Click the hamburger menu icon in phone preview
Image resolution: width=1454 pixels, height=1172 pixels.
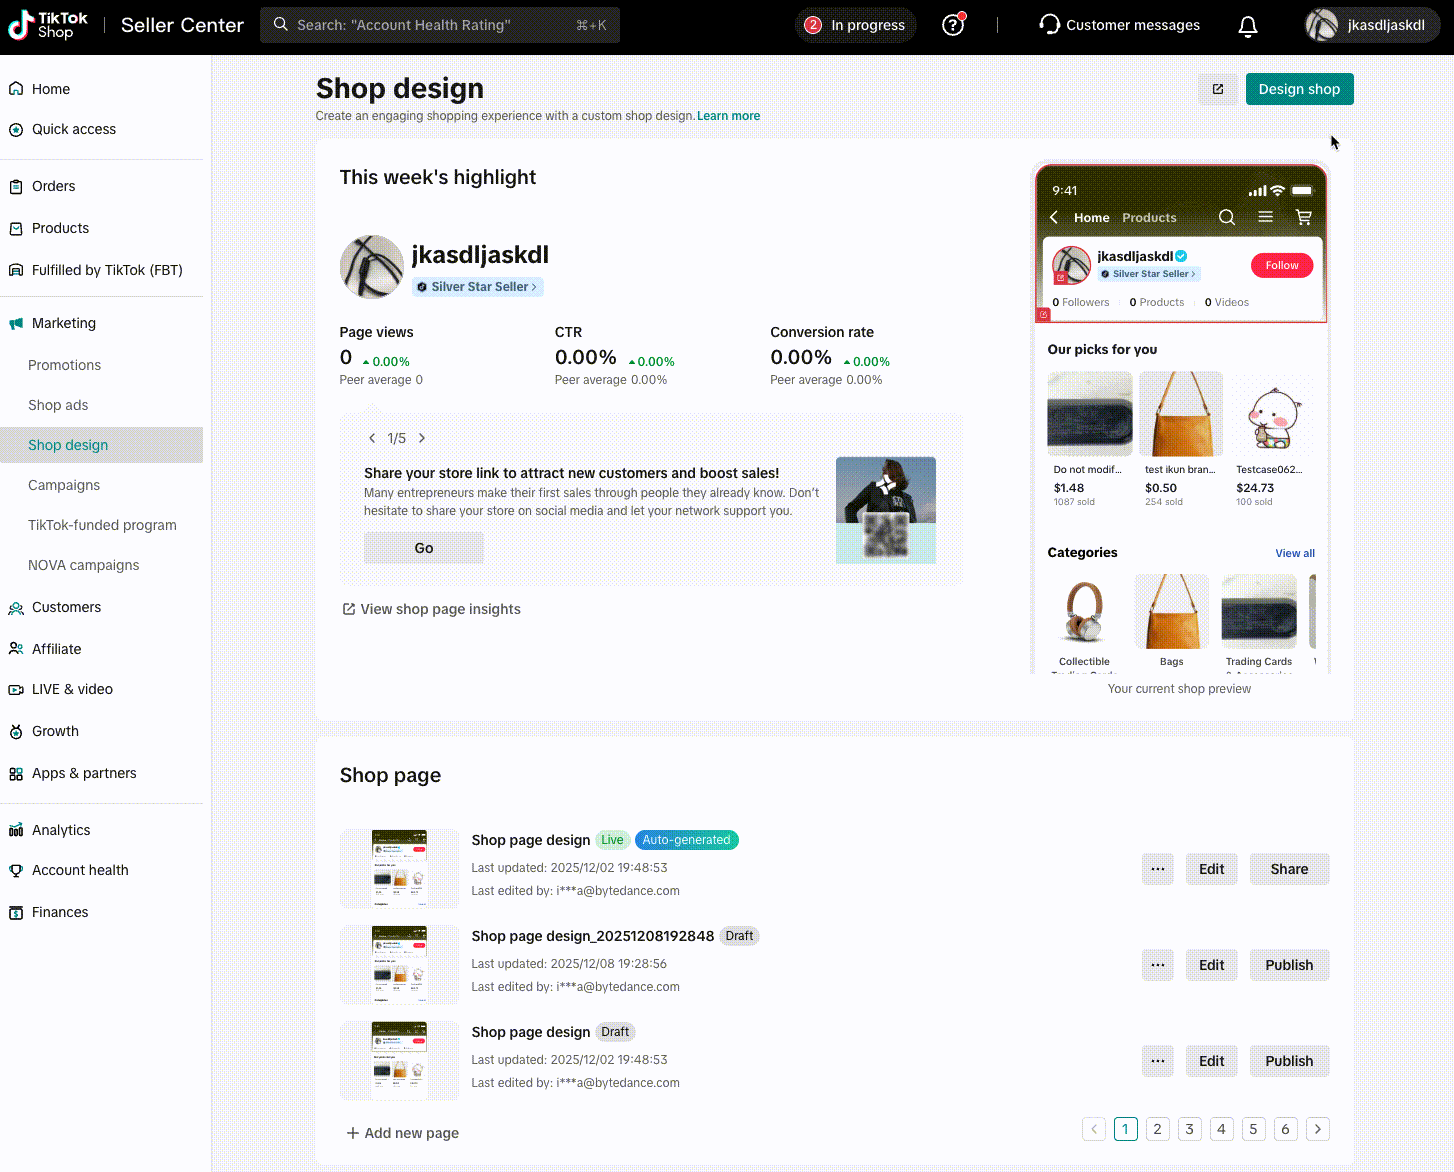coord(1266,217)
